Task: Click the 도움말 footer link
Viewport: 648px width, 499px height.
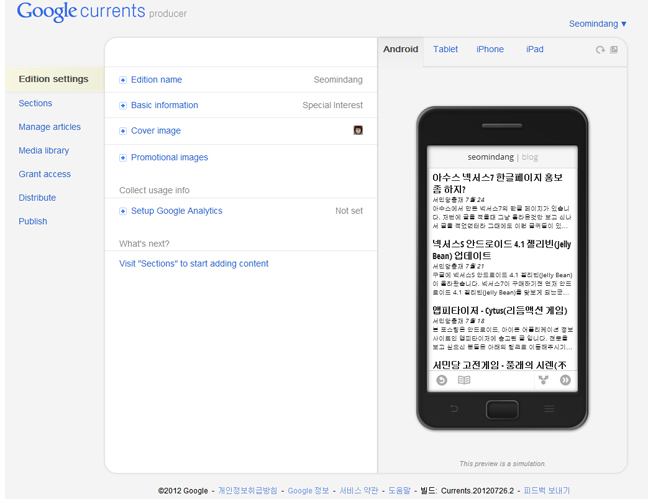Action: [399, 491]
